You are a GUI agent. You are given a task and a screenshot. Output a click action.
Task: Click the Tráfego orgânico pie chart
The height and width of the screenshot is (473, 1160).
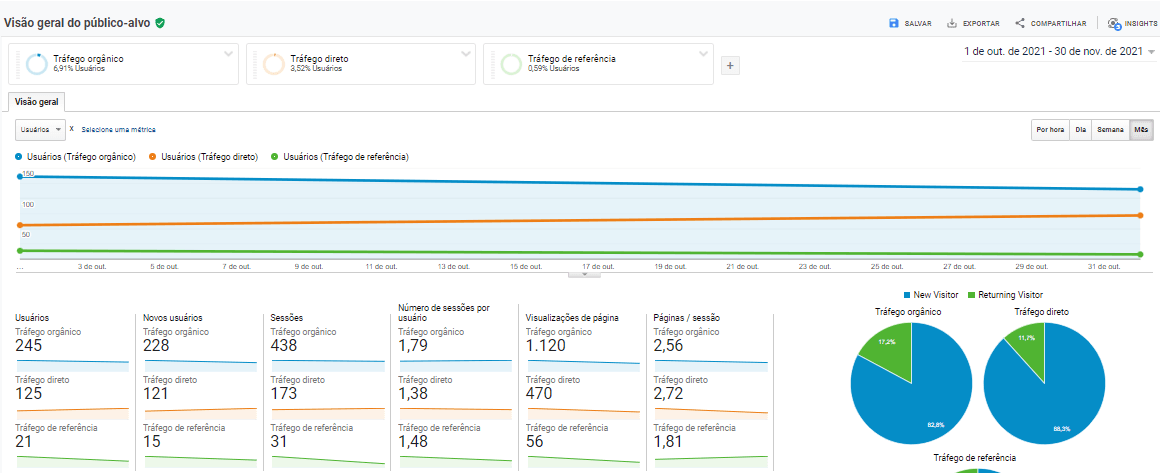908,384
